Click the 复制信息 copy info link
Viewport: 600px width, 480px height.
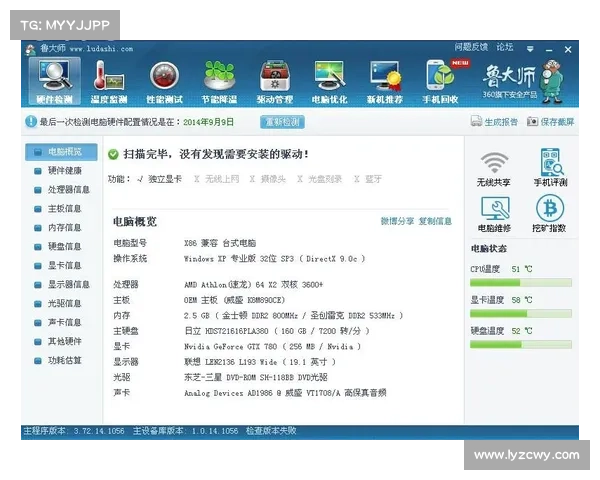click(x=435, y=221)
